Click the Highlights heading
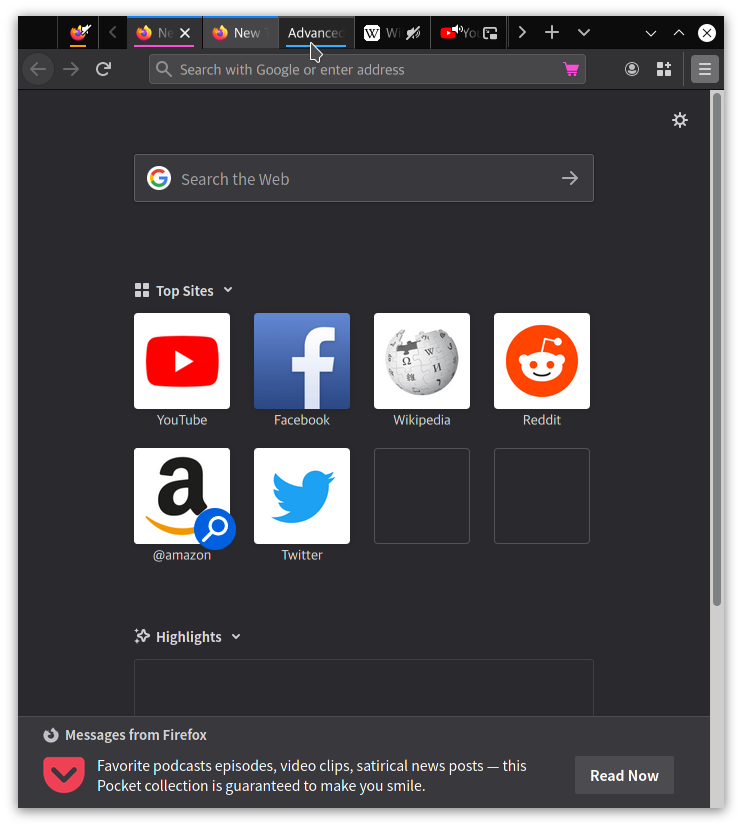Image resolution: width=742 pixels, height=828 pixels. [189, 637]
